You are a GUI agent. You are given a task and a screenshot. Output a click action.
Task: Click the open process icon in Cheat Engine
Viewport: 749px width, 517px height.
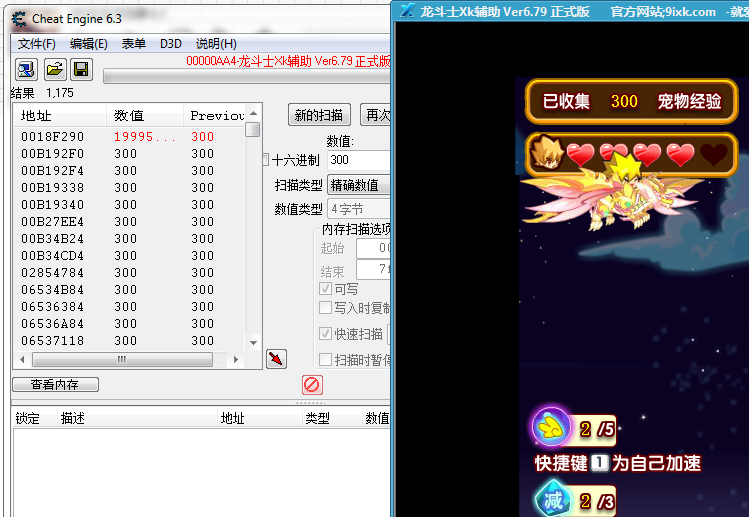(26, 70)
